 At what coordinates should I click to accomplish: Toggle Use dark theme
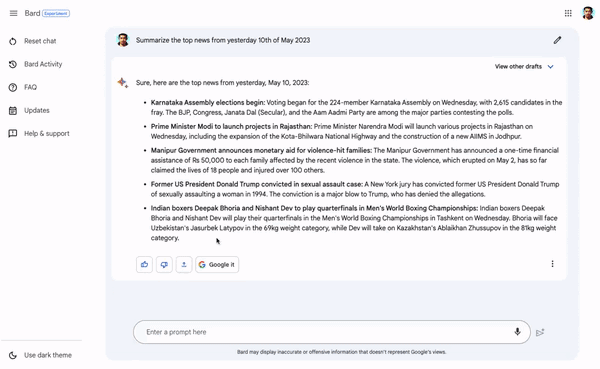tap(41, 355)
